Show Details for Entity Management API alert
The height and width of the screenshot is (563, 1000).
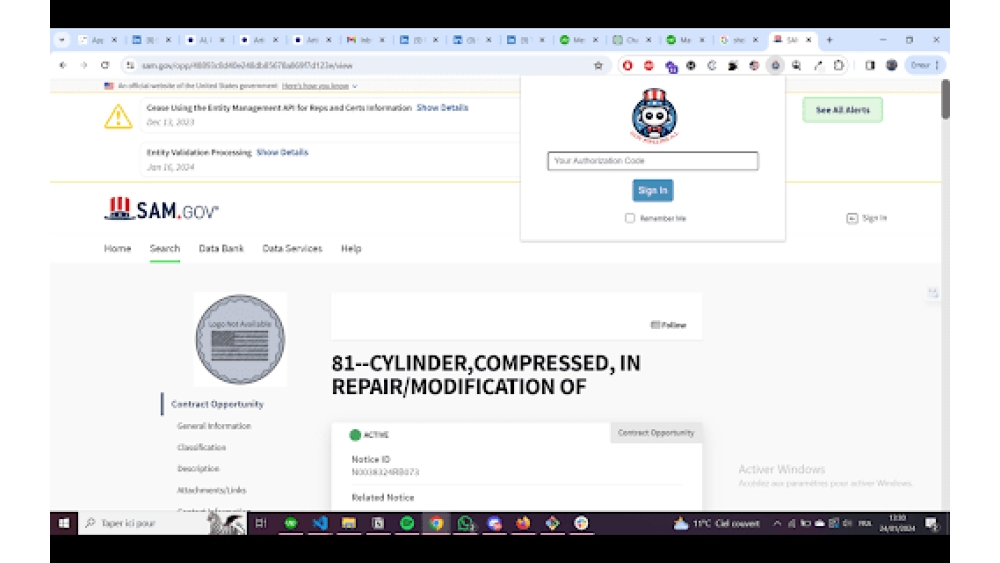443,108
